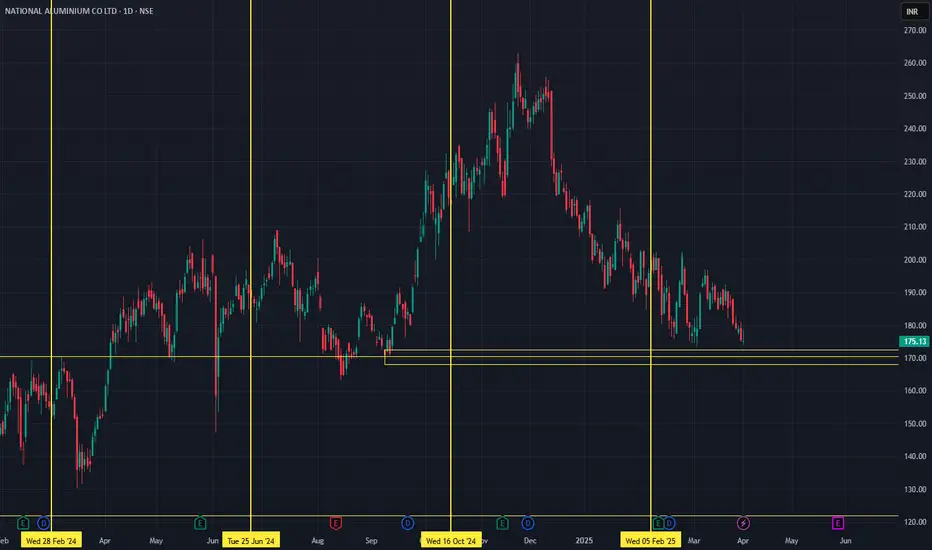Open the red earnings E marker near Aug
The image size is (932, 550).
[x=335, y=523]
